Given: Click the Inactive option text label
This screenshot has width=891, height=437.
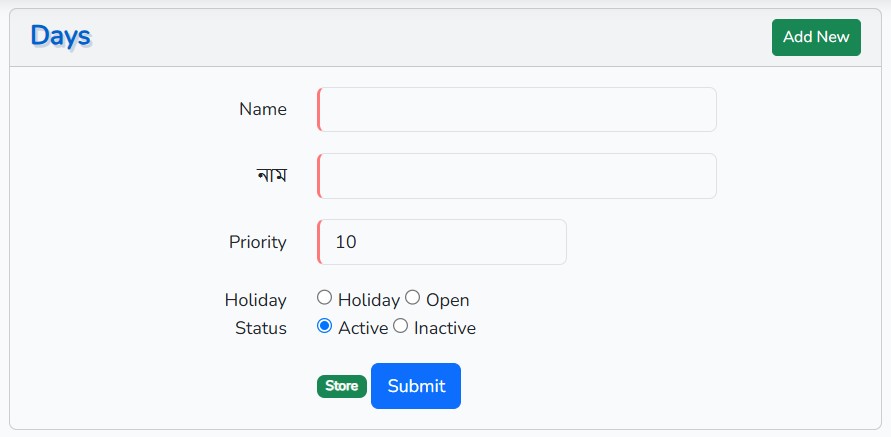Looking at the screenshot, I should [445, 328].
